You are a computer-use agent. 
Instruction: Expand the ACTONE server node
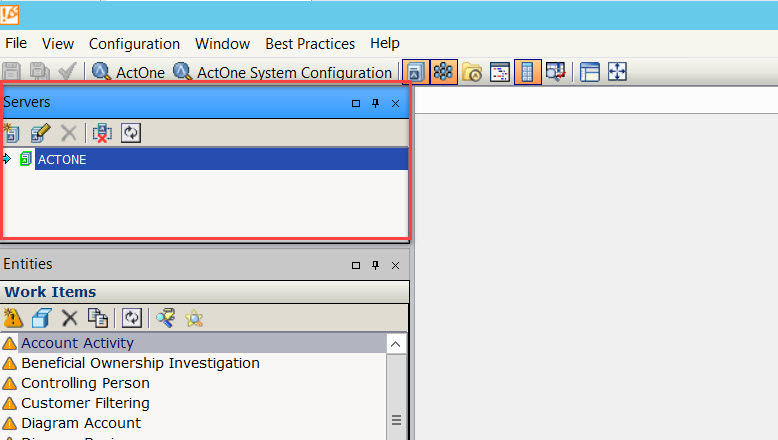[7, 159]
